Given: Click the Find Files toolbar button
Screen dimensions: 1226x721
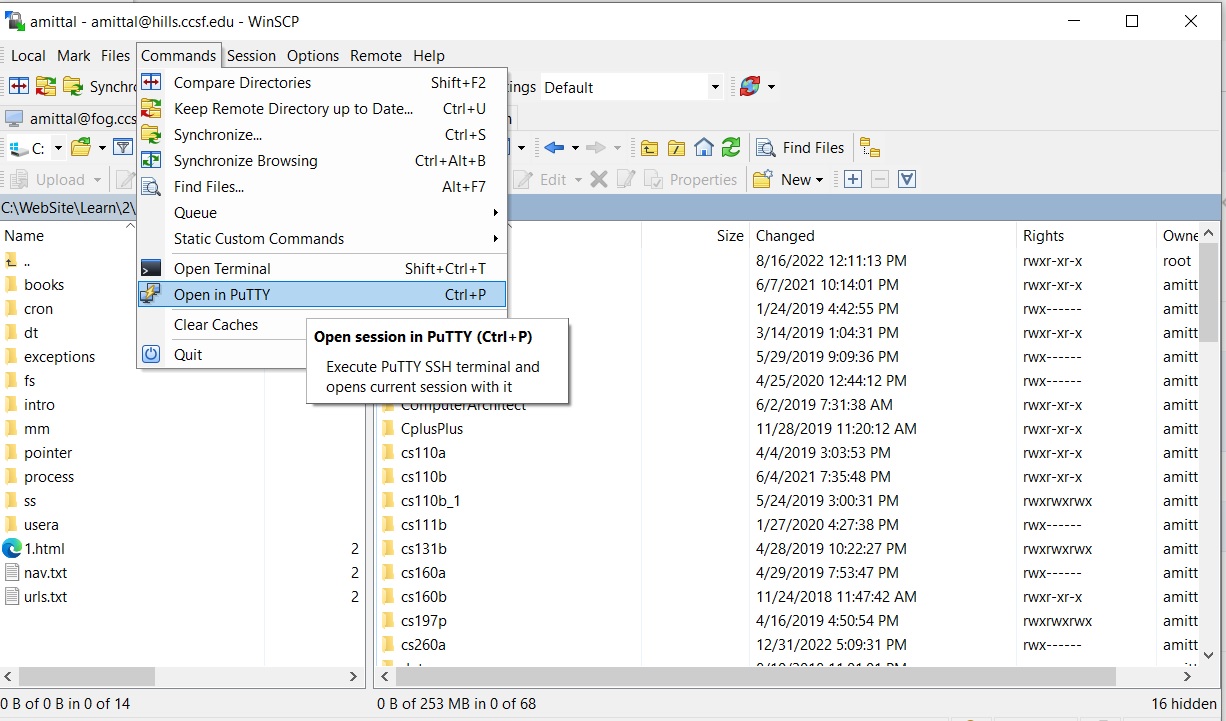Looking at the screenshot, I should click(x=800, y=148).
